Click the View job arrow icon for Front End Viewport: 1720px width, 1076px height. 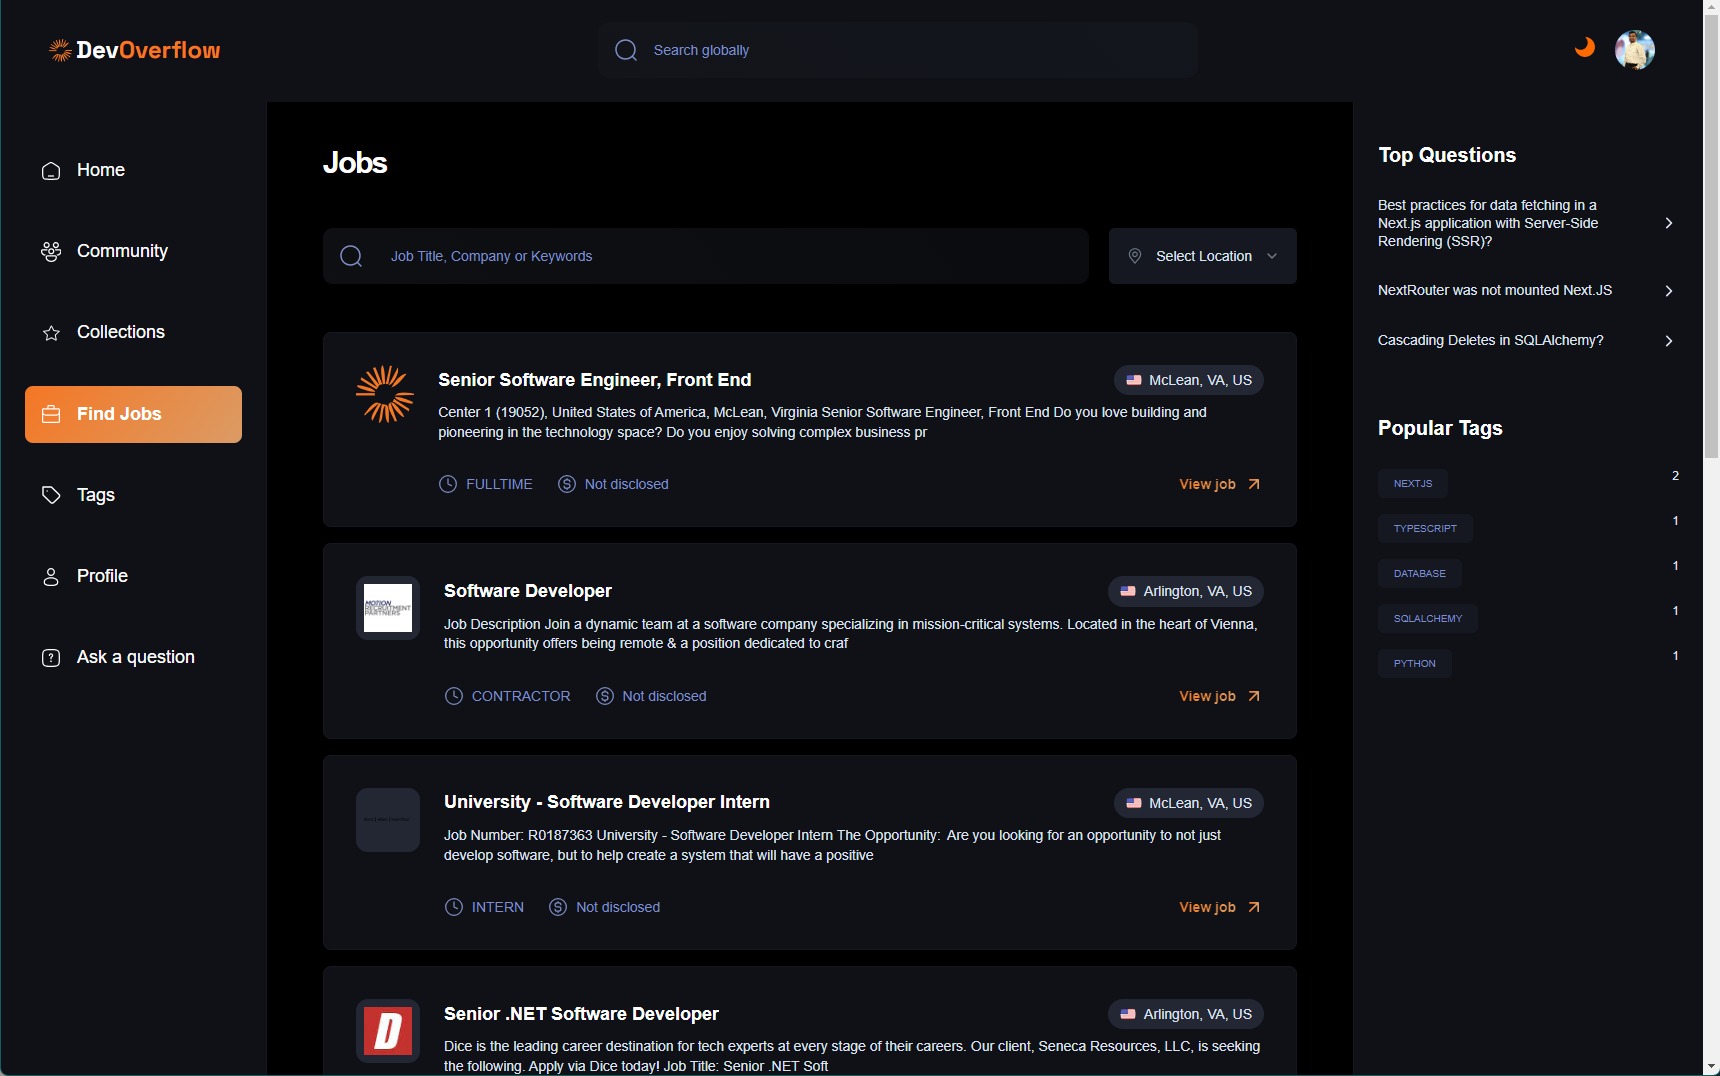[x=1254, y=484]
